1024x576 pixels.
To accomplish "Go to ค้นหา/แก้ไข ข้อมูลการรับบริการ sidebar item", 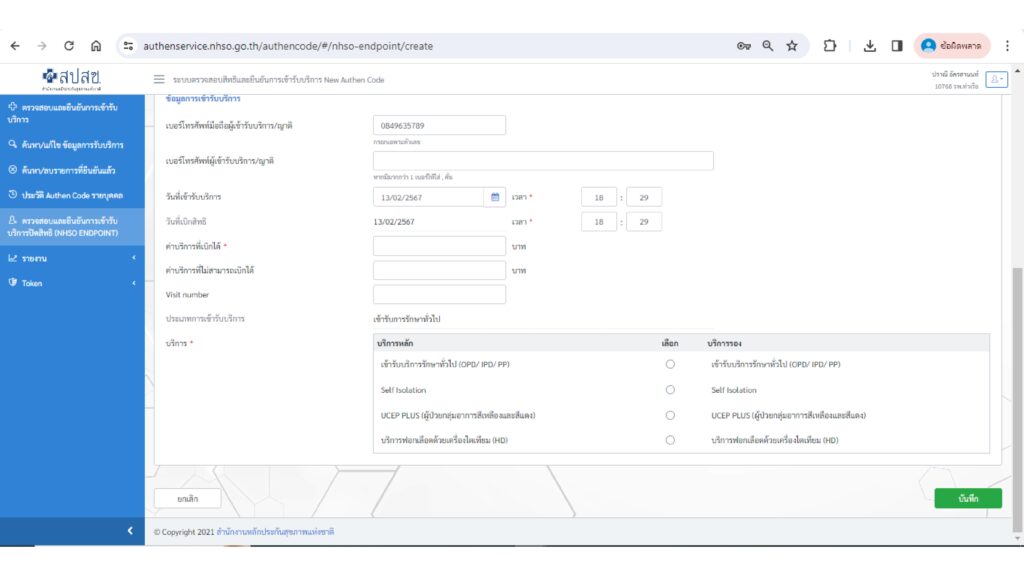I will (x=70, y=145).
